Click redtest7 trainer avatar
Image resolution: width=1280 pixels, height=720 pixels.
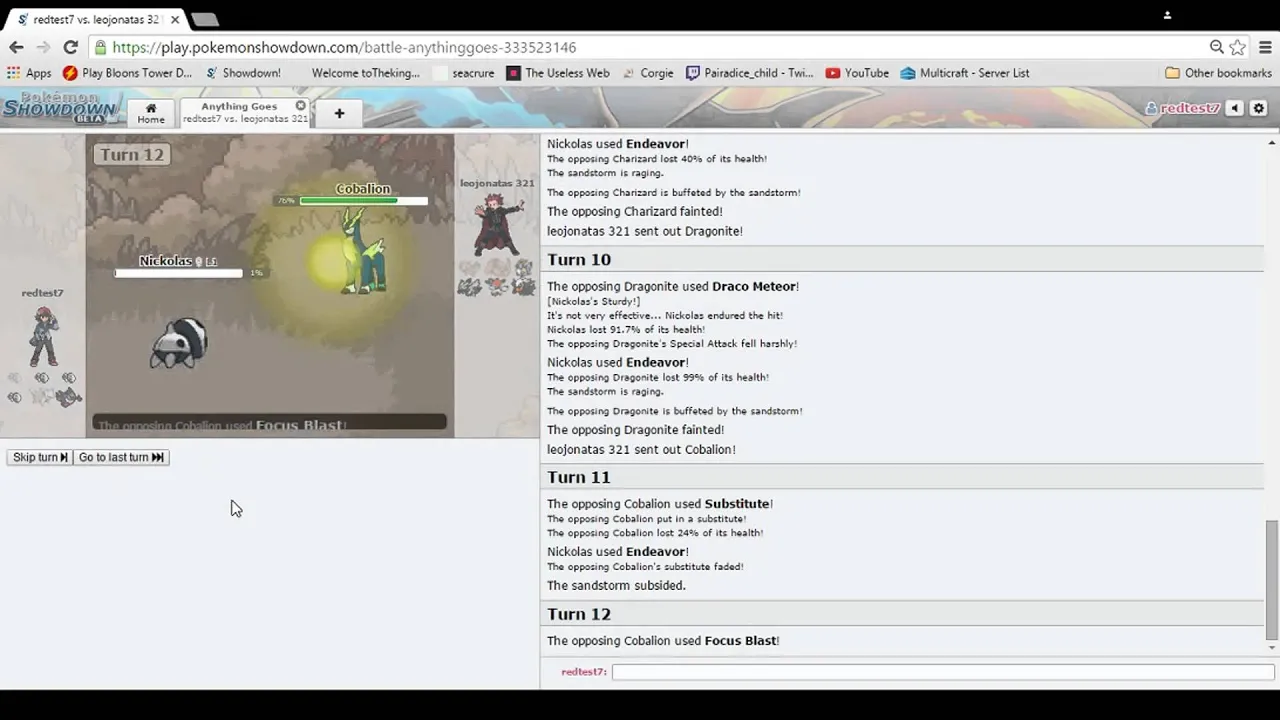coord(43,336)
